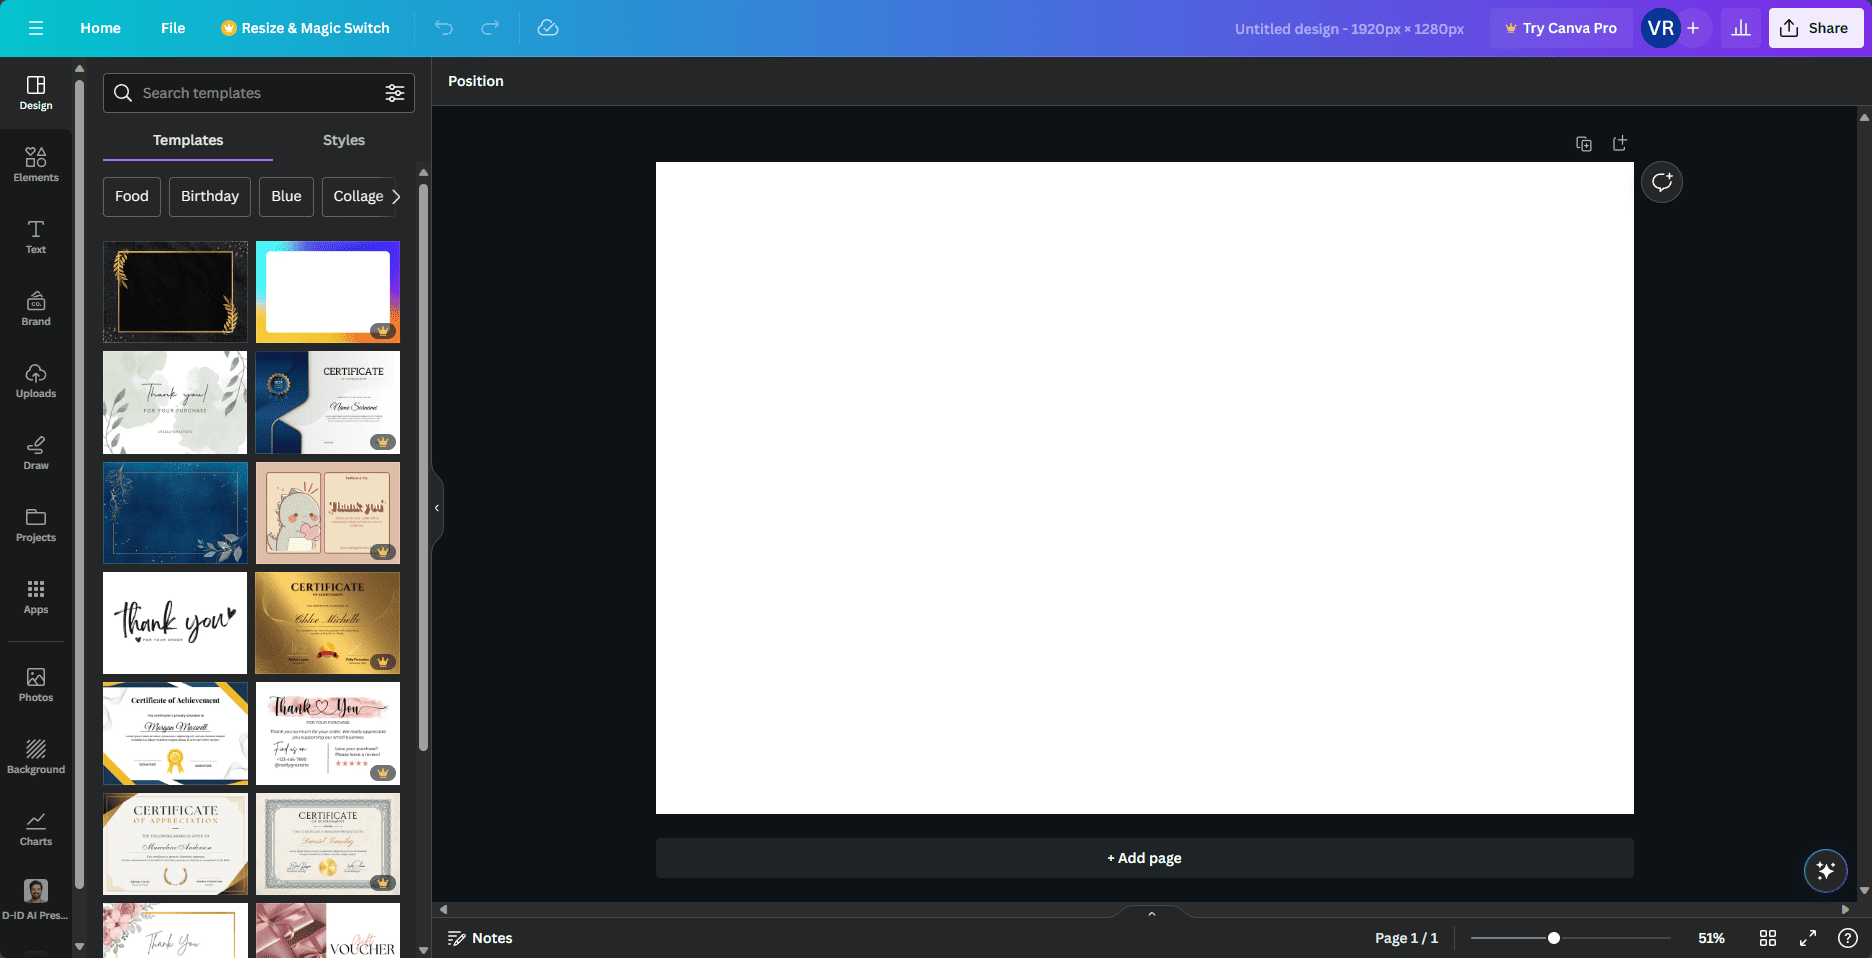Screen dimensions: 1872x958
Task: Click the undo arrow icon
Action: coord(444,28)
